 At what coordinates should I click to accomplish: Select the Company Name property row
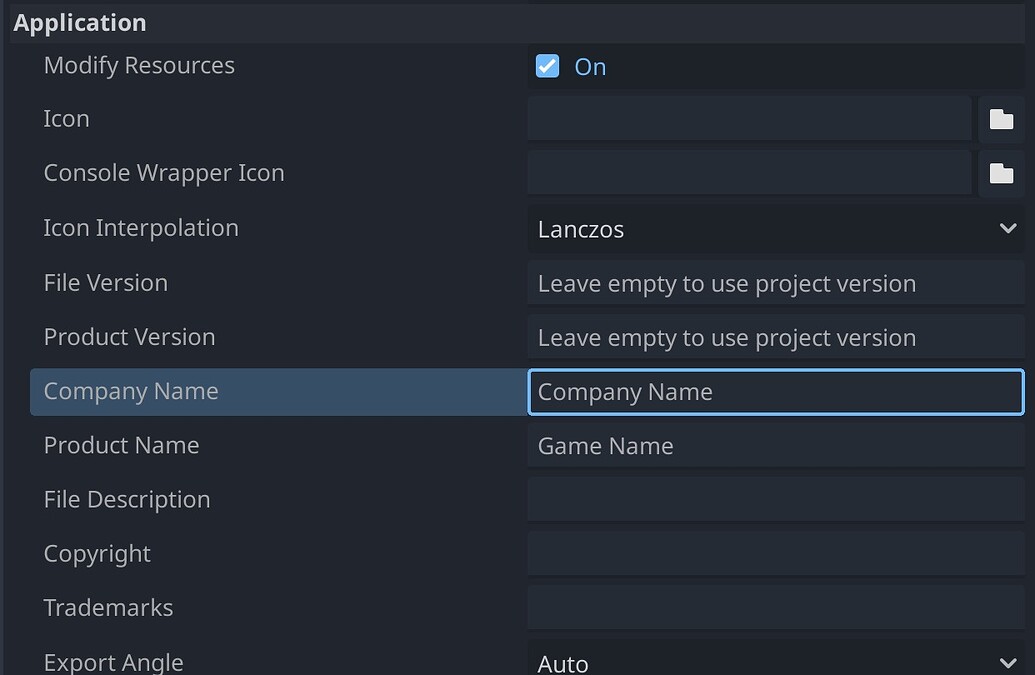point(131,392)
